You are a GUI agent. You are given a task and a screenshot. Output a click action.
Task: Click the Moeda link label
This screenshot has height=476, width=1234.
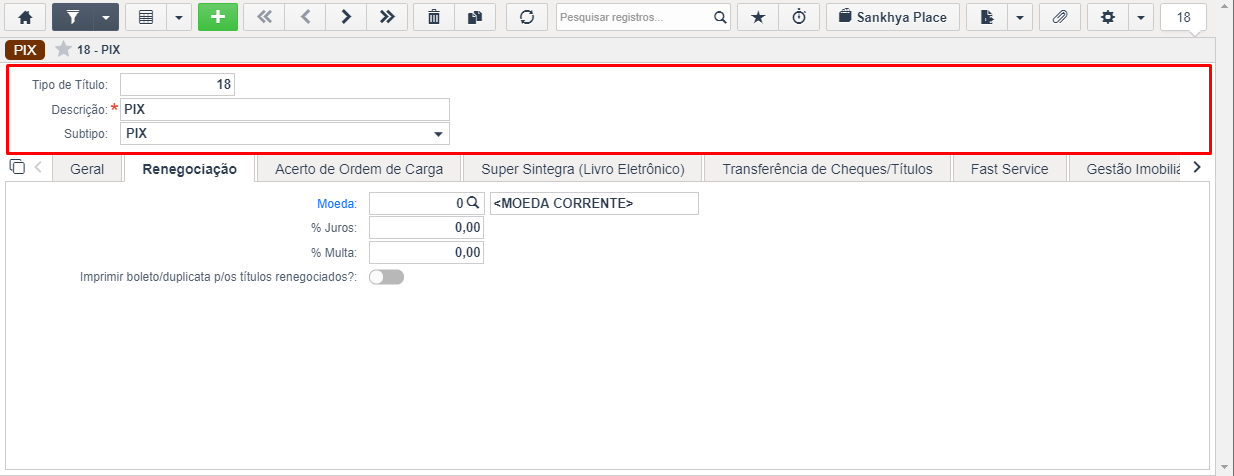click(337, 203)
